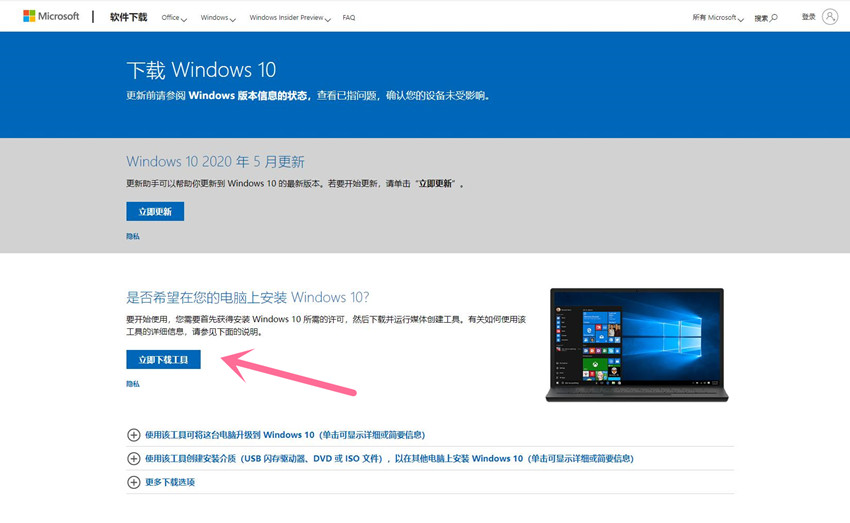850x523 pixels.
Task: Click the Windows 10 2020 年 5 月更新 heading
Action: 215,162
